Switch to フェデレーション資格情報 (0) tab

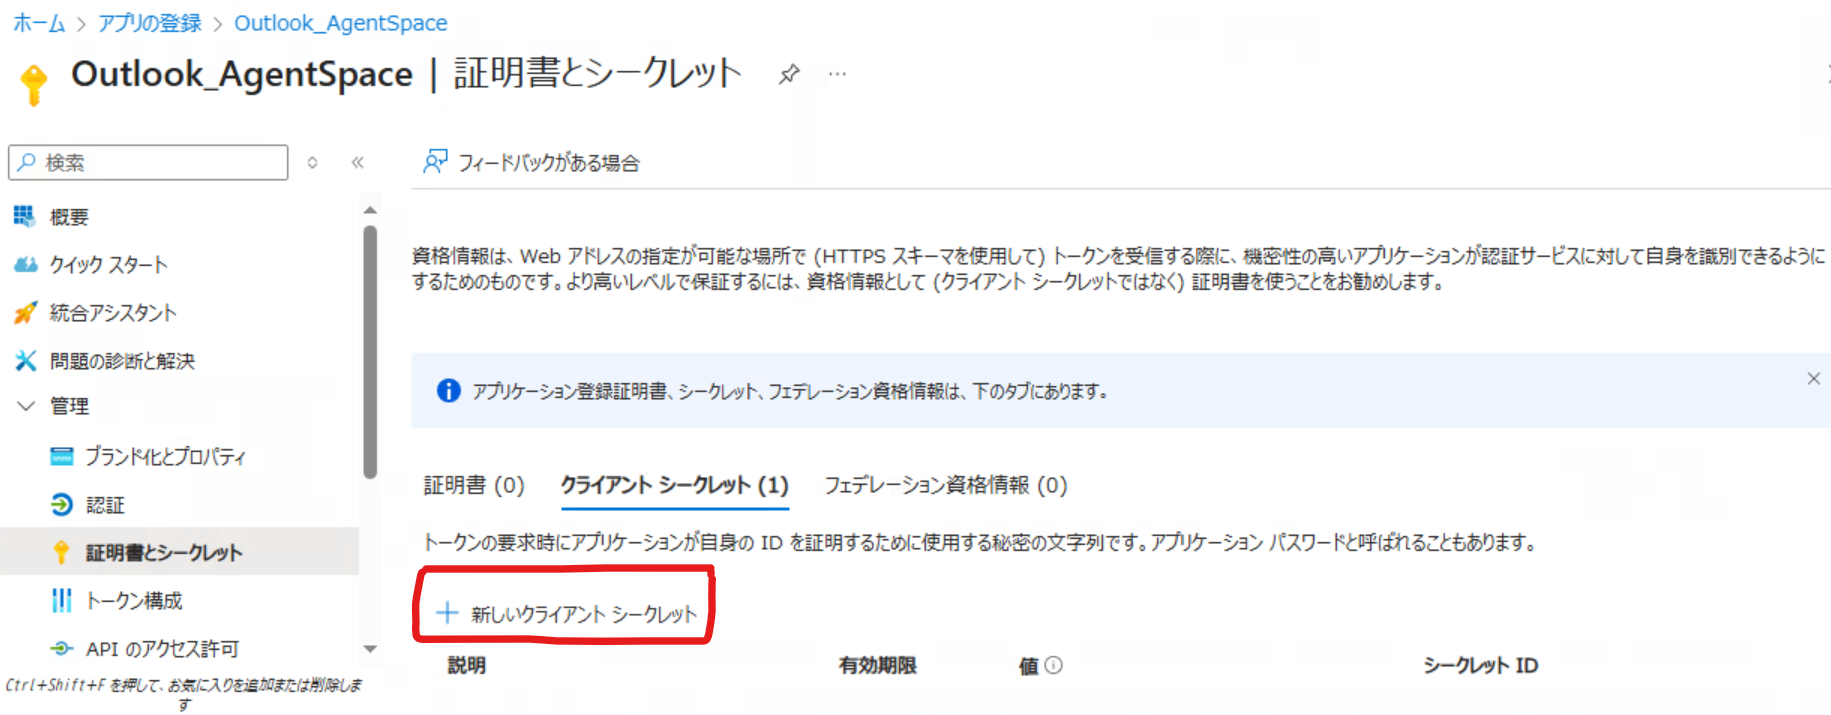pyautogui.click(x=946, y=485)
